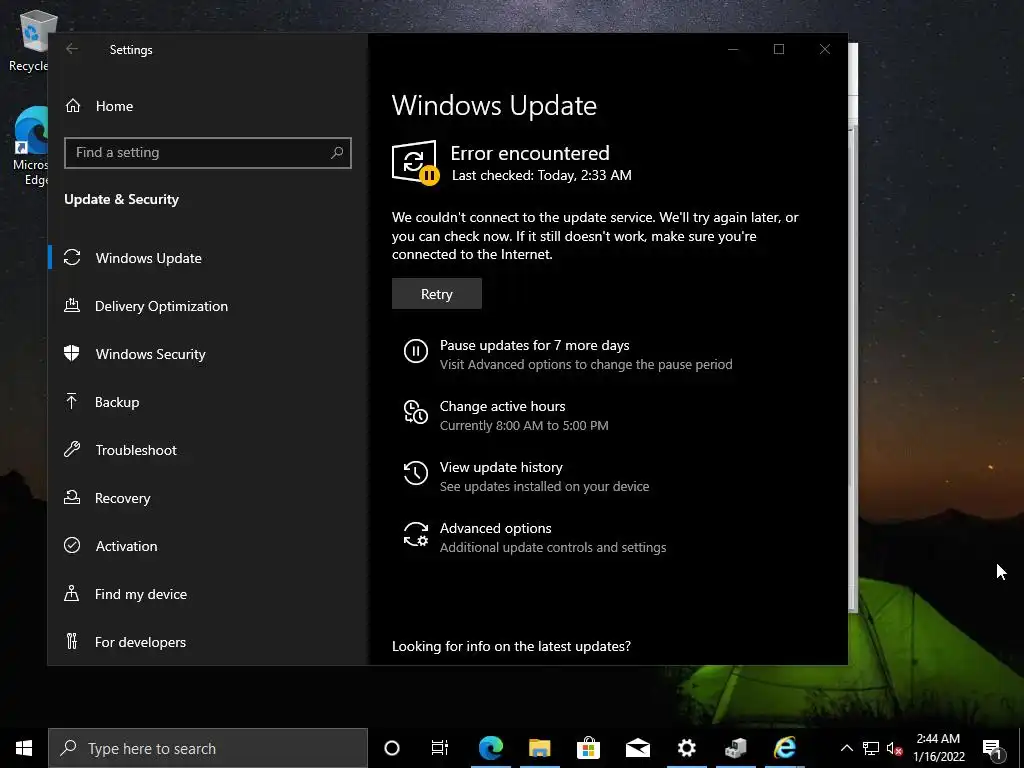Click the magnifier icon in Find a setting

tap(337, 153)
